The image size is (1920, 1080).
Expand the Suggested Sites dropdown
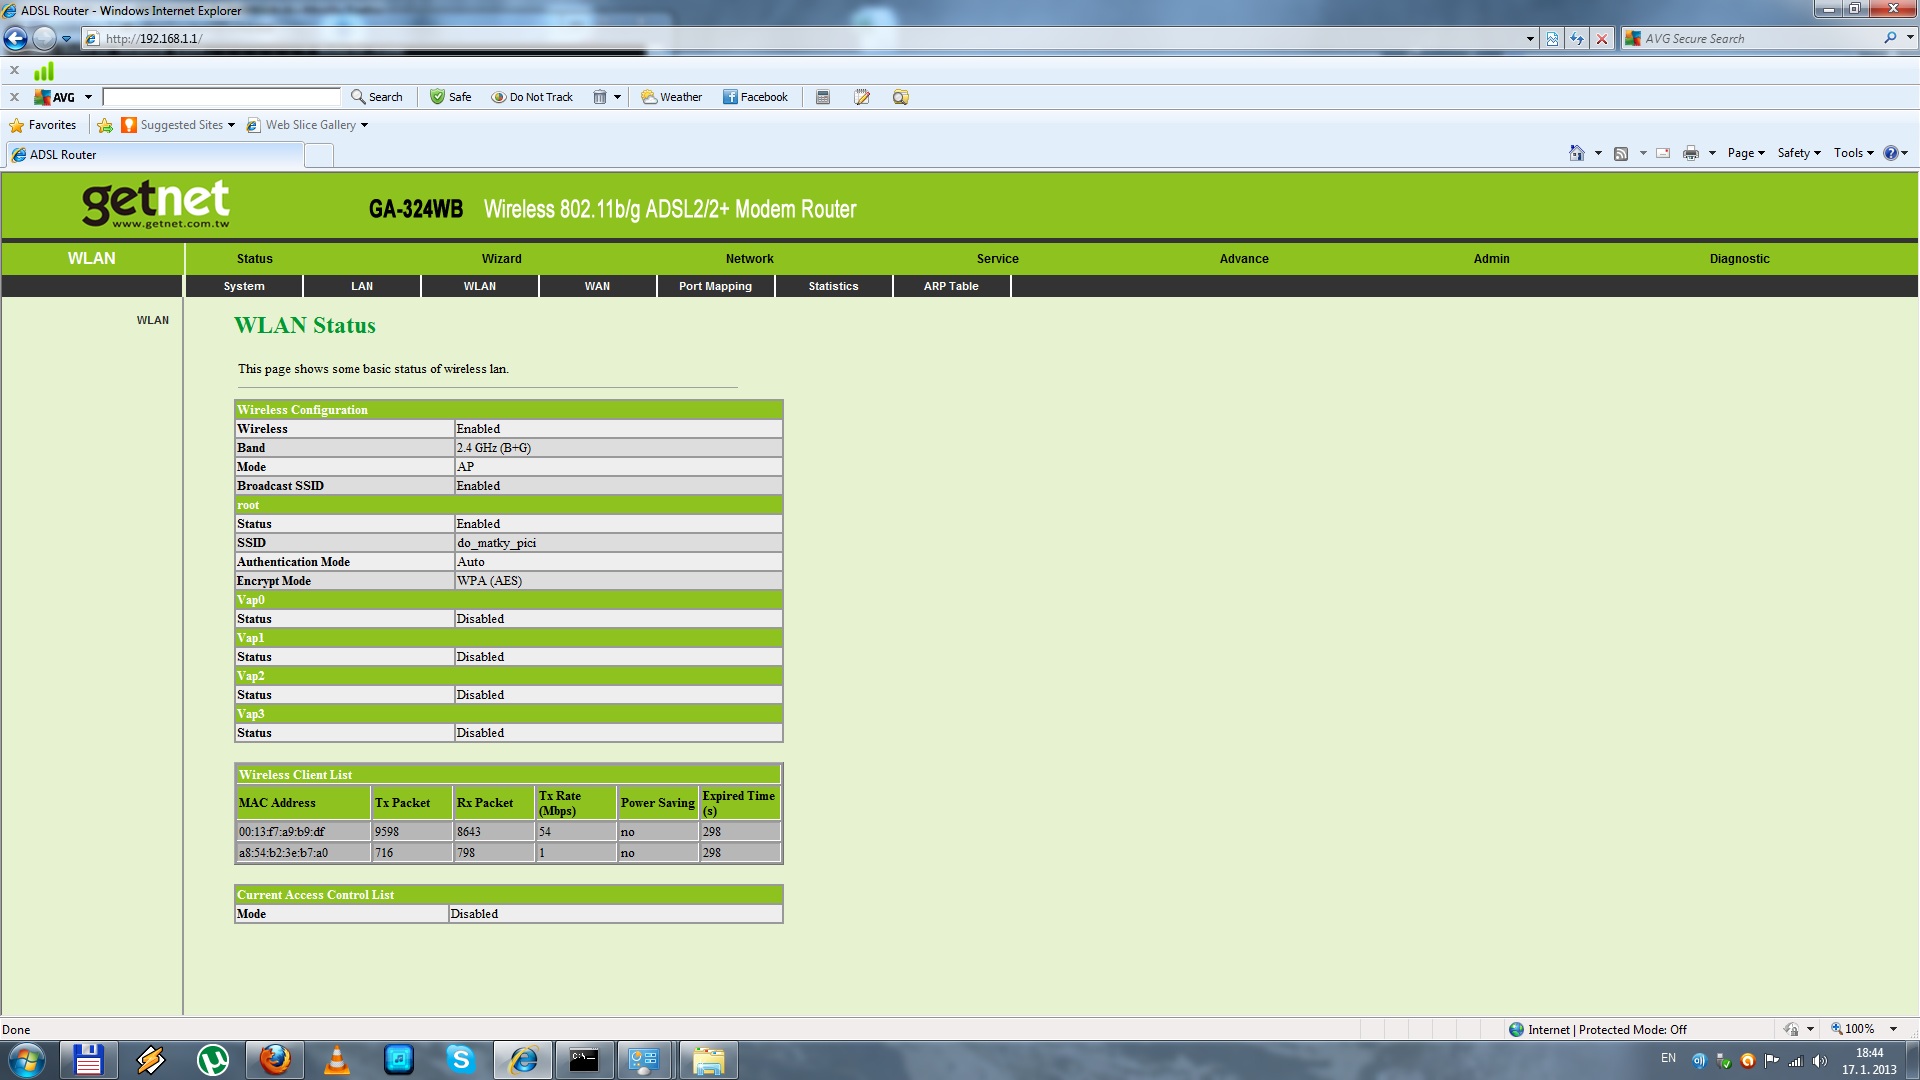(231, 125)
